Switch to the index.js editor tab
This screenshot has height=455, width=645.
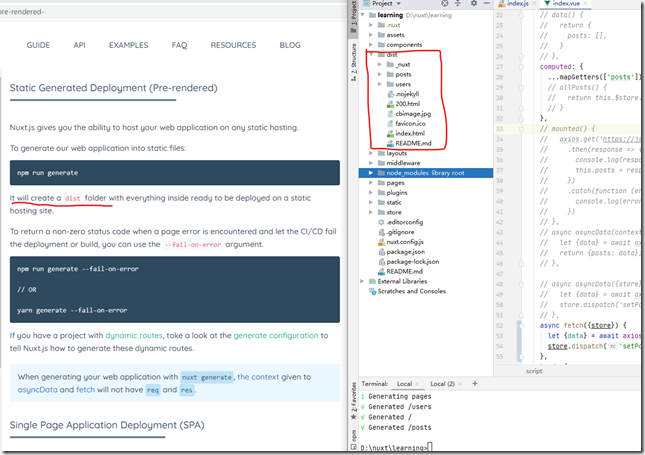[518, 3]
